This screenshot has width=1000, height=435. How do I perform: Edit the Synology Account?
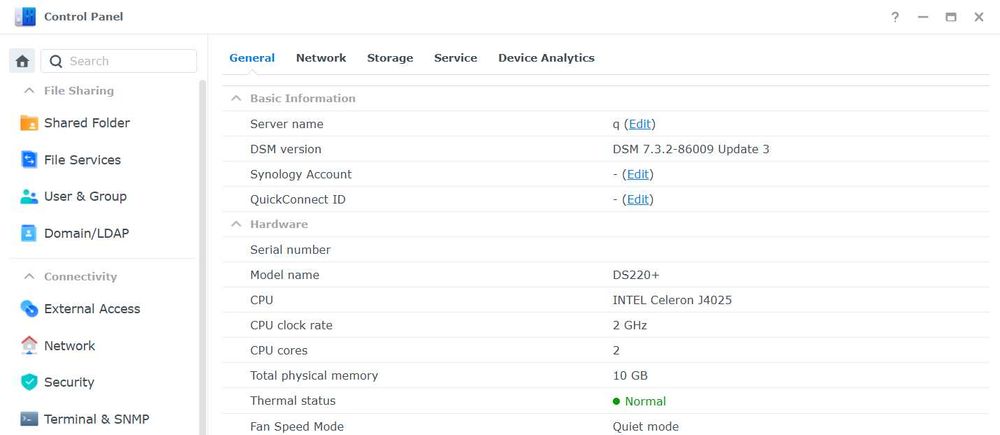(x=638, y=175)
